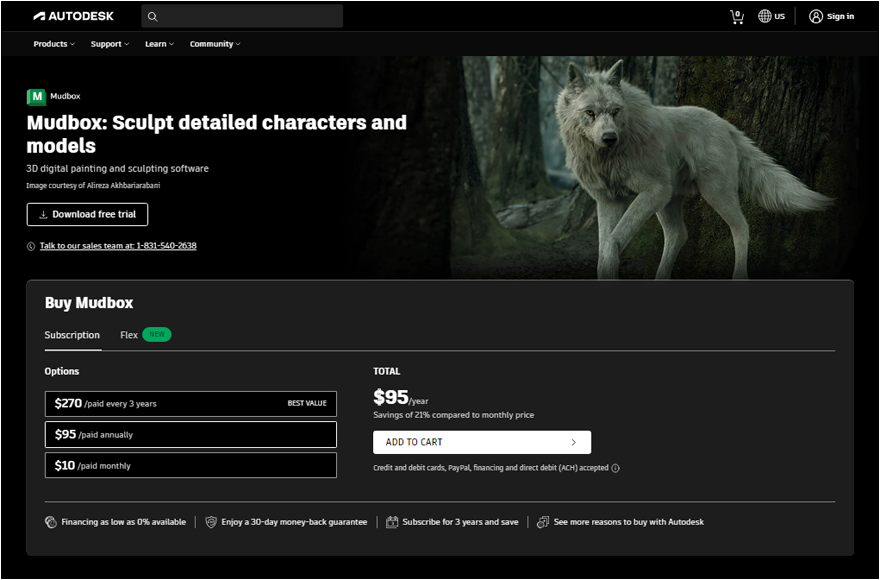This screenshot has height=580, width=880.
Task: Expand the Community menu
Action: (x=215, y=44)
